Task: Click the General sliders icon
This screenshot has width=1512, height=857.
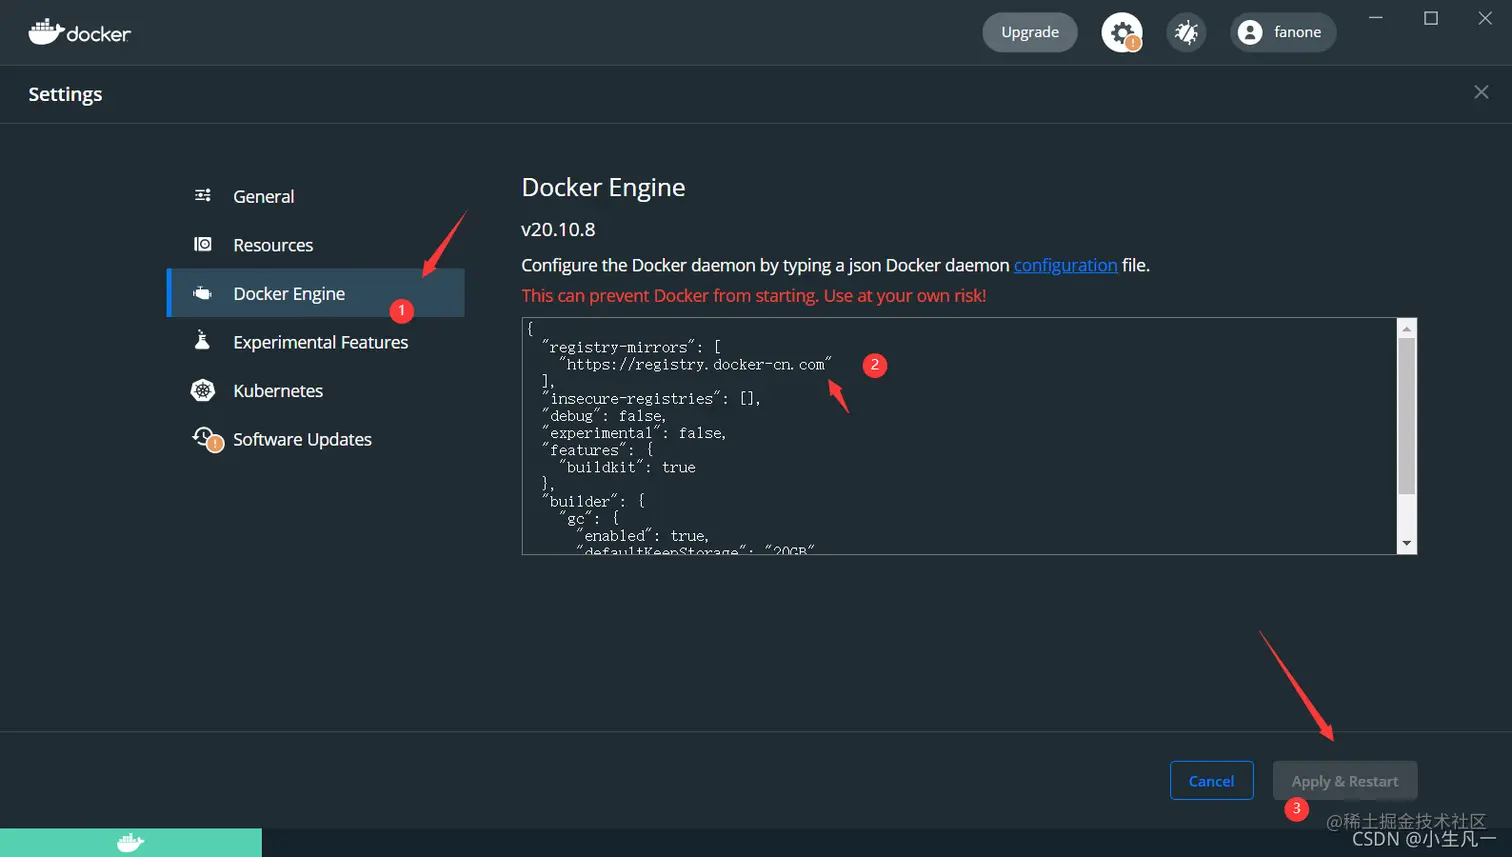Action: (x=203, y=196)
